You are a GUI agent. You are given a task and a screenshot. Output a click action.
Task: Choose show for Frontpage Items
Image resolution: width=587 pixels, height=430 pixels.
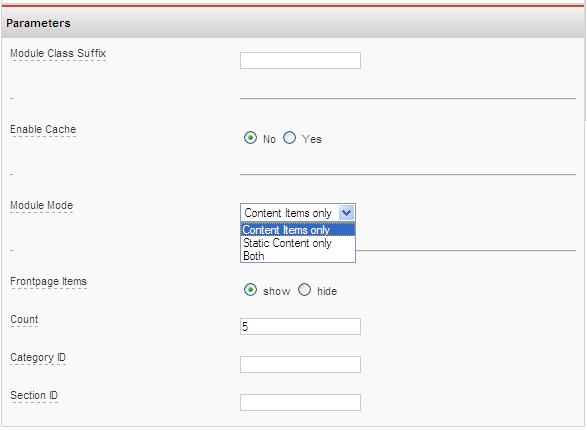point(250,290)
